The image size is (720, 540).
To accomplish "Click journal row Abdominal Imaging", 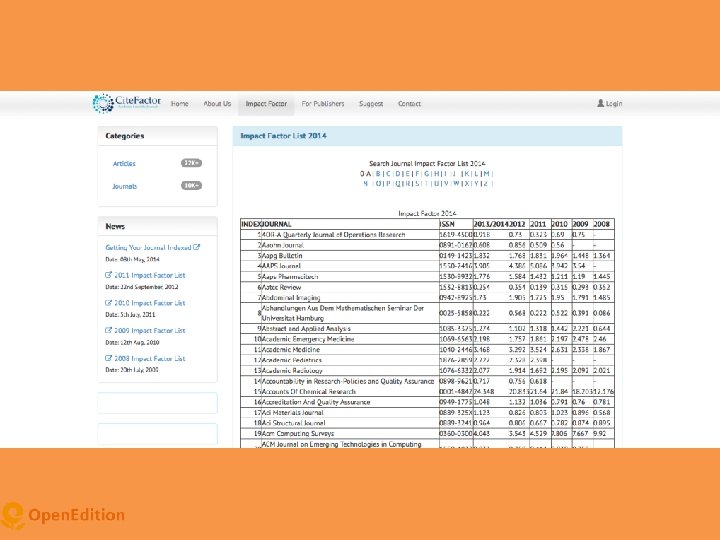I will click(427, 298).
